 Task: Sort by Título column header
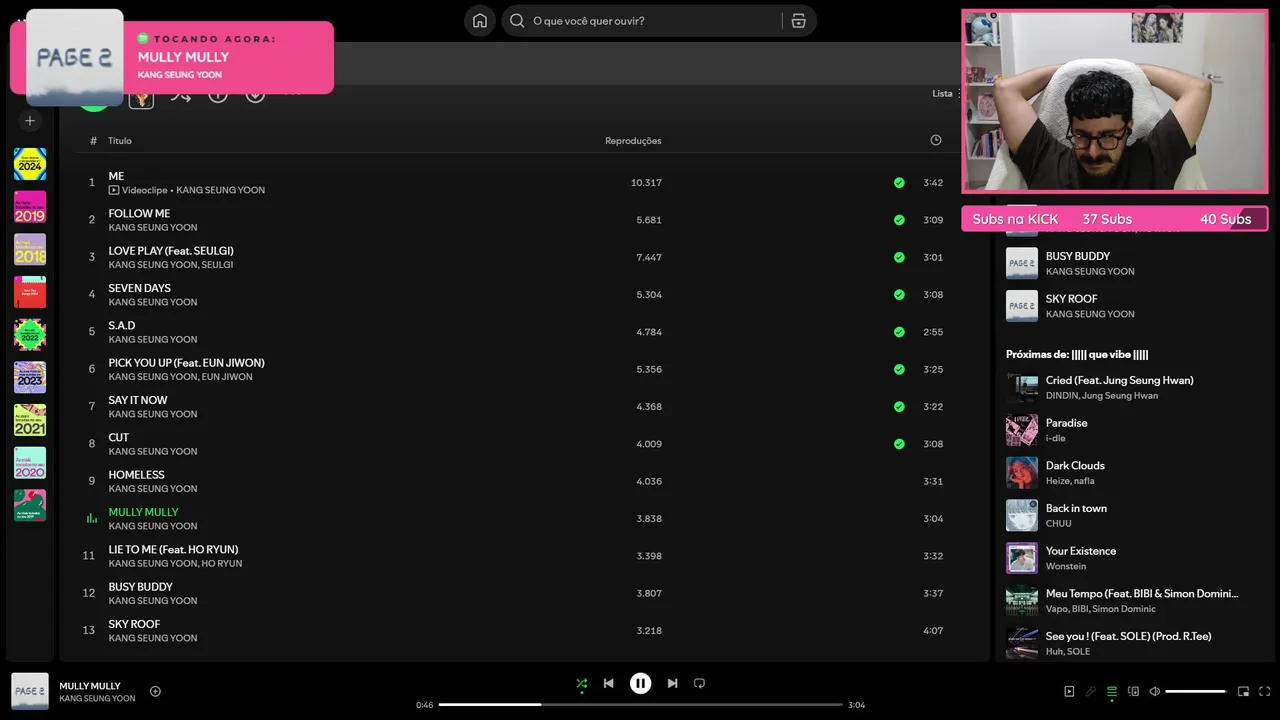[120, 141]
